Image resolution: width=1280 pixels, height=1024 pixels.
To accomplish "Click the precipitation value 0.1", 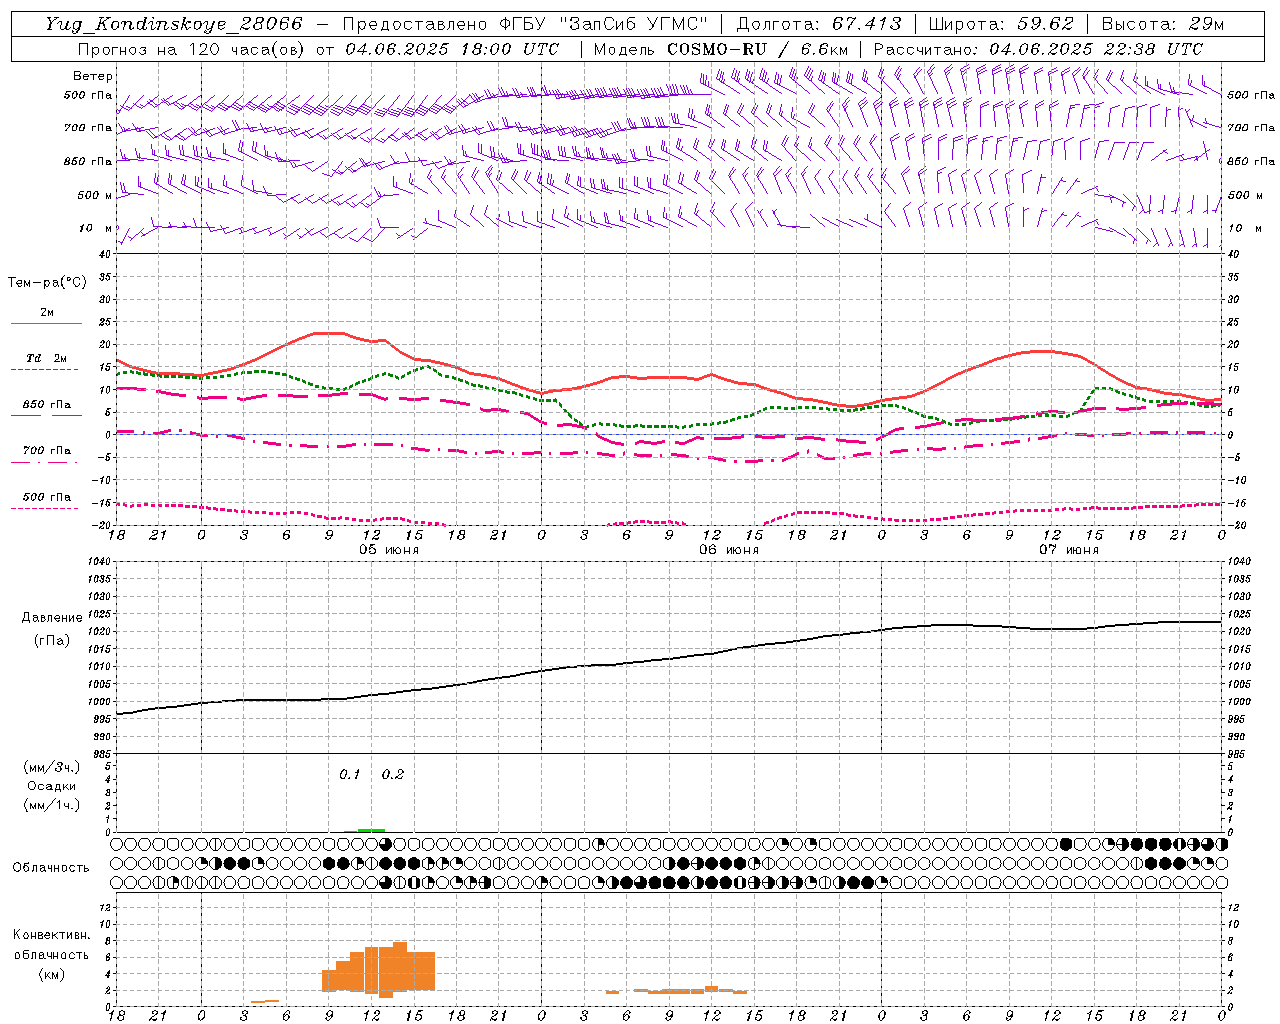I will 349,775.
